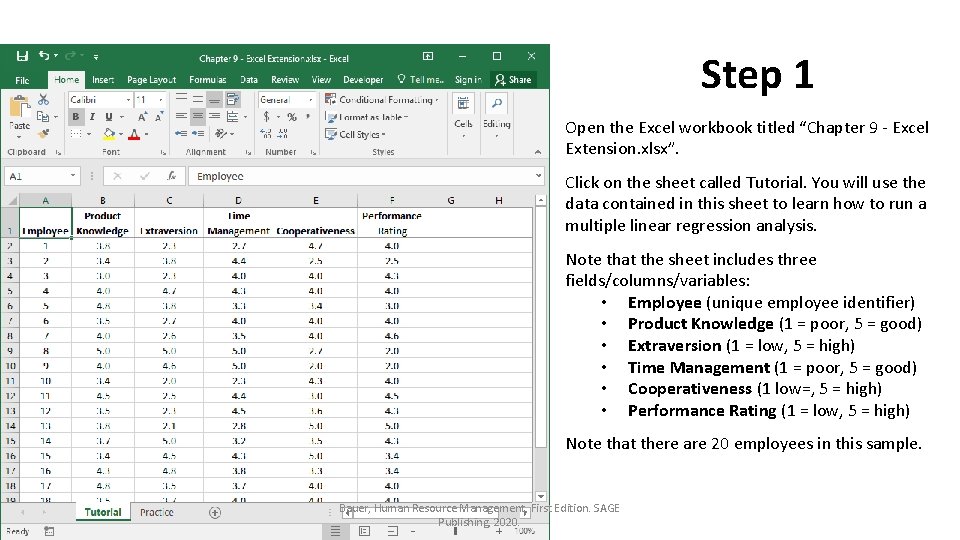Click the zoom slider handle

pos(455,531)
